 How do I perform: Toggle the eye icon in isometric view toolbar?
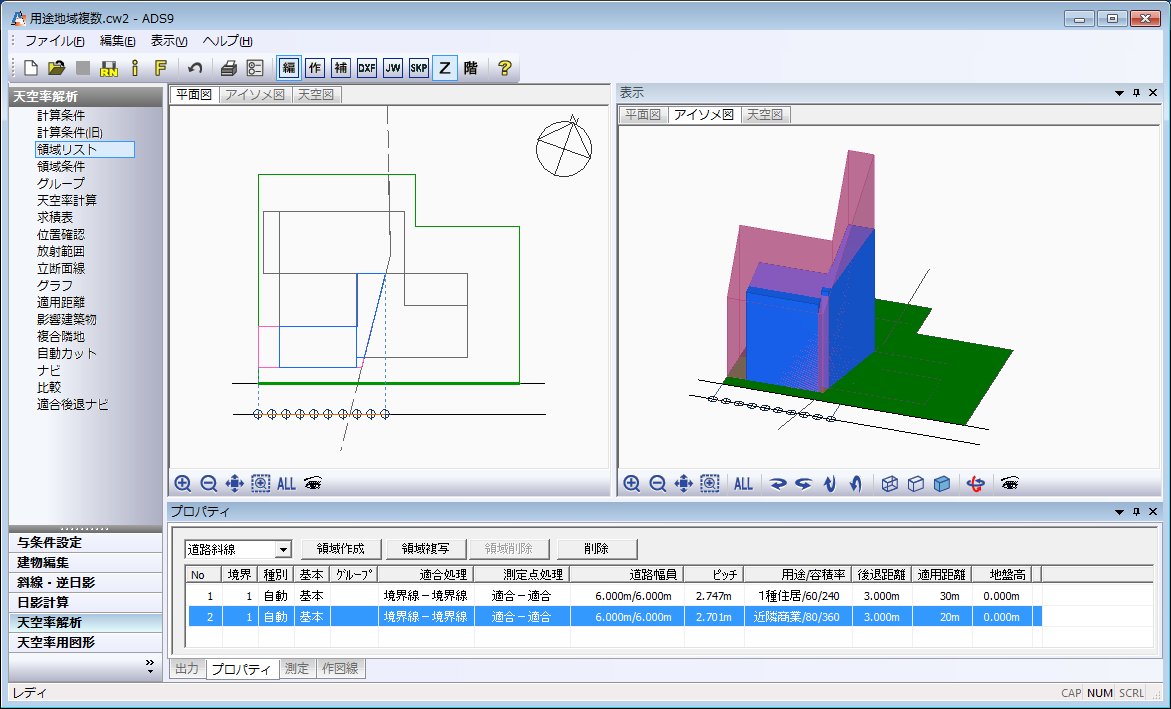click(1010, 483)
